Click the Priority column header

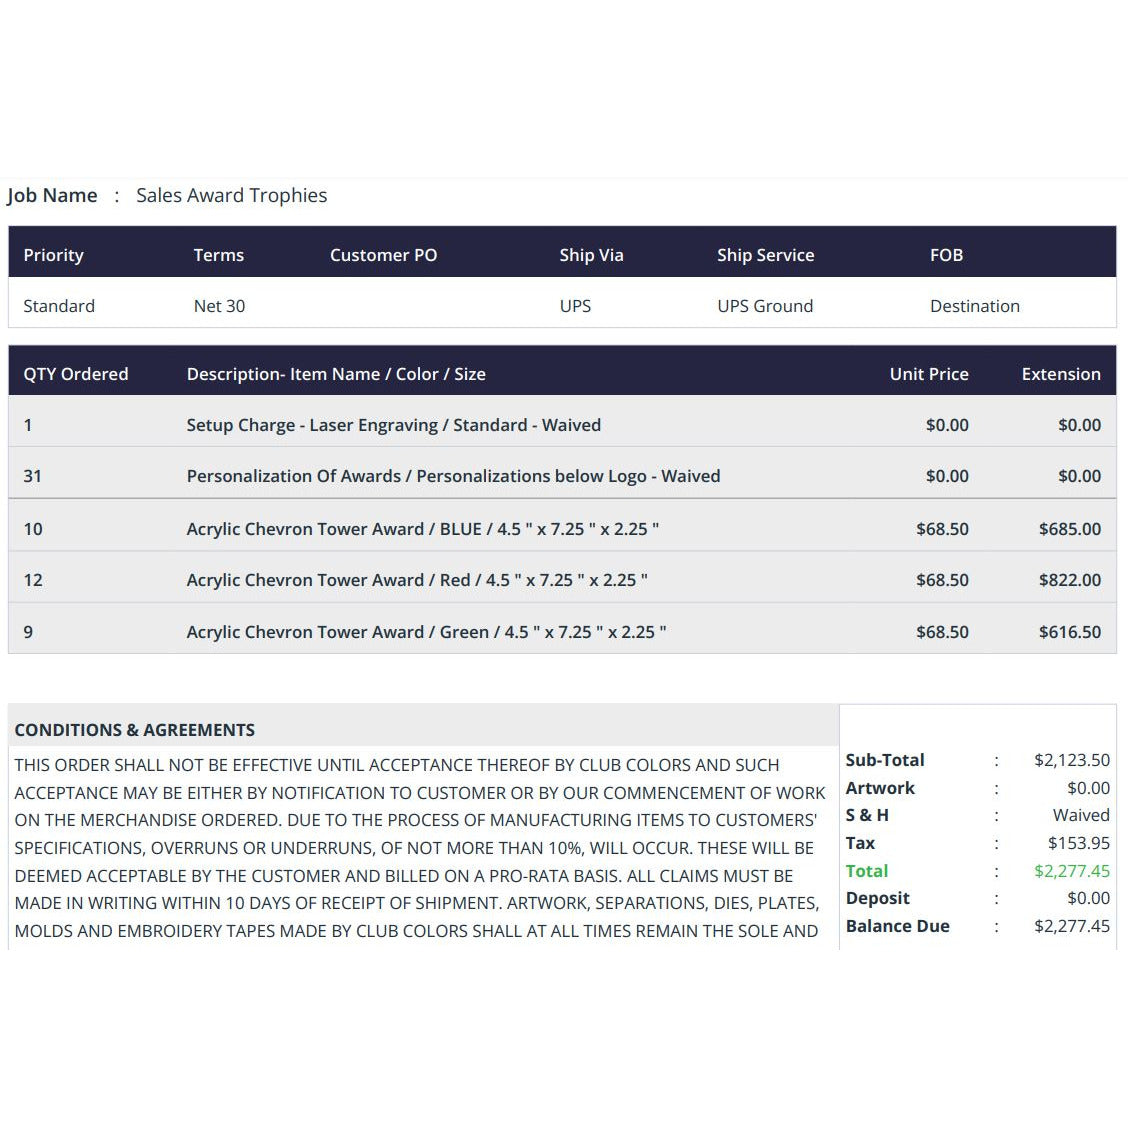click(x=53, y=255)
